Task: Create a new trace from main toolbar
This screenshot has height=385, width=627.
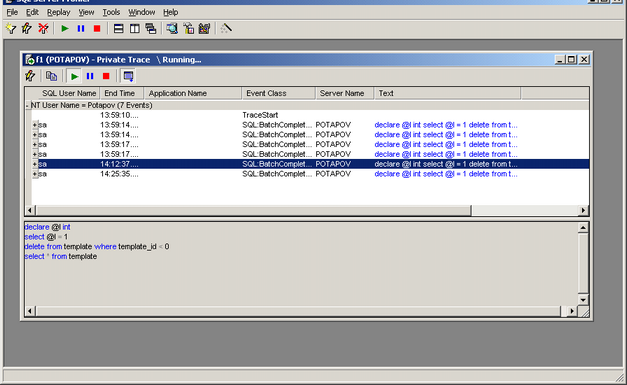Action: (x=11, y=28)
